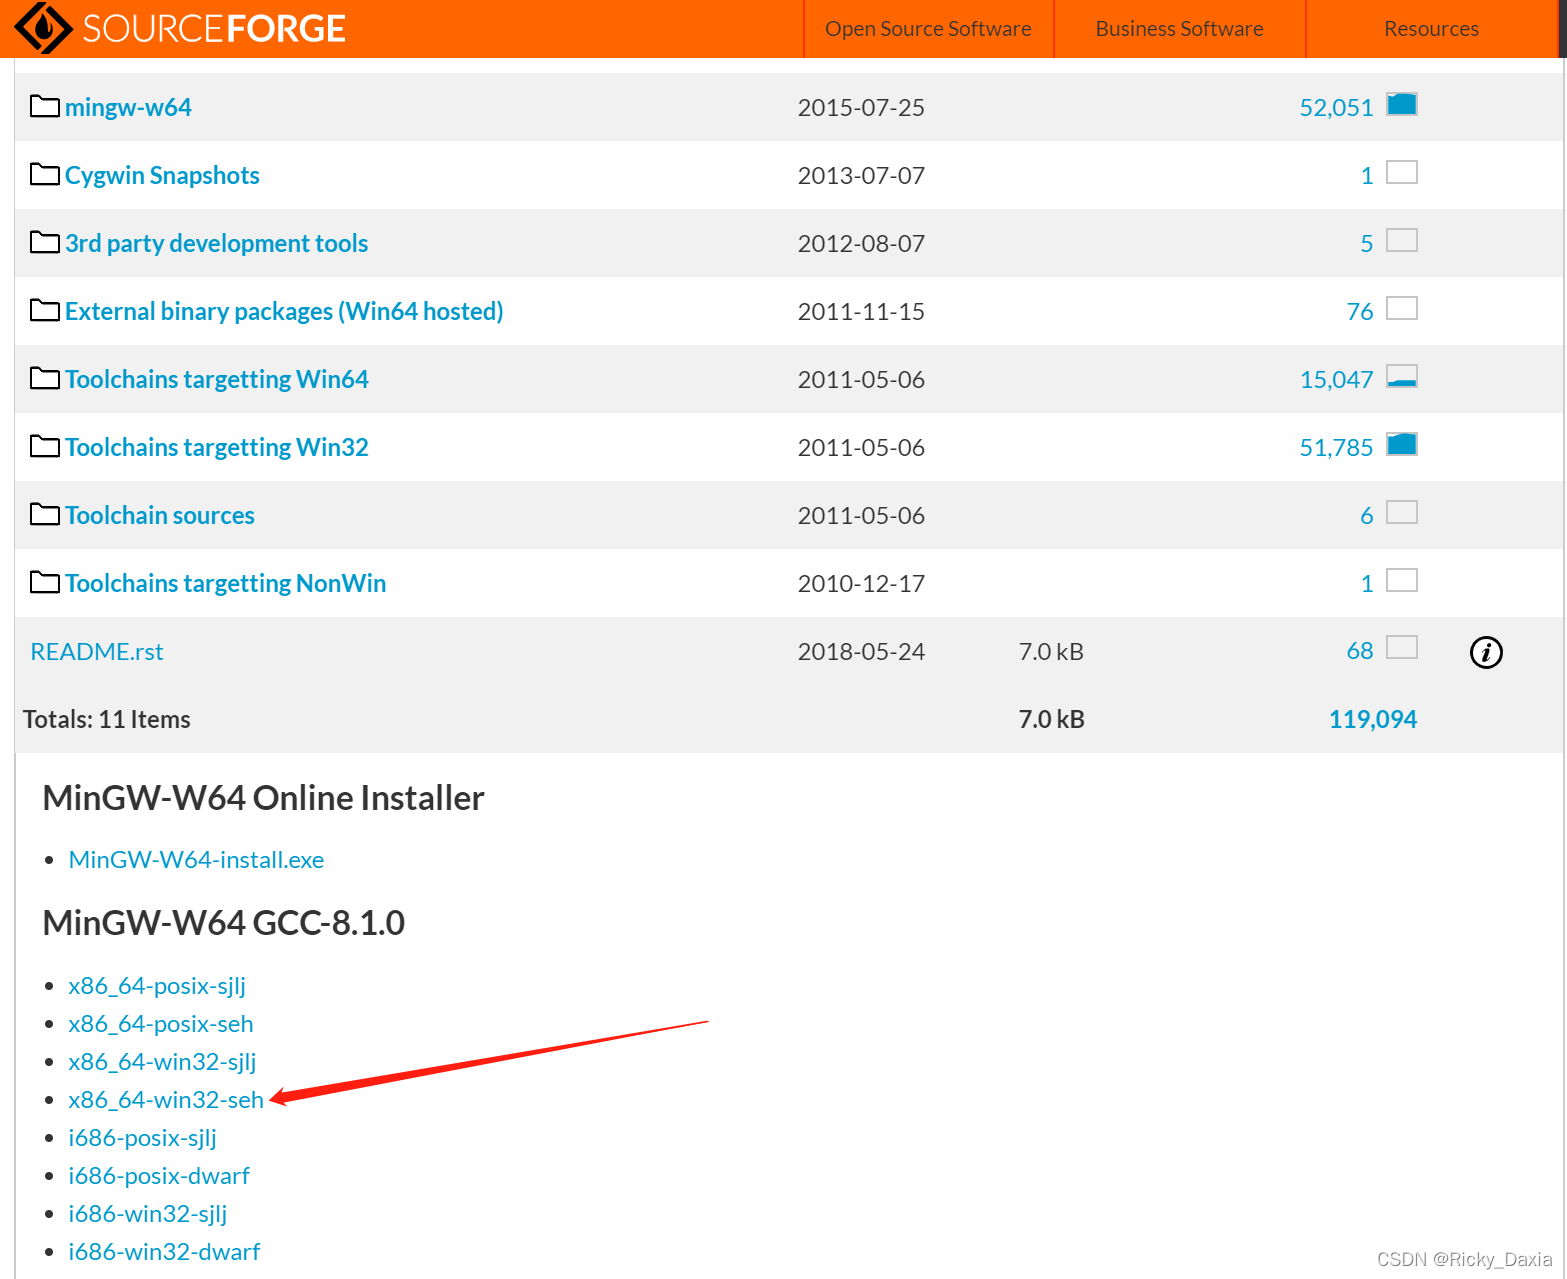Click downloads chart icon in Toolchains Win64 row
Screen dimensions: 1567x1279
[x=1402, y=376]
